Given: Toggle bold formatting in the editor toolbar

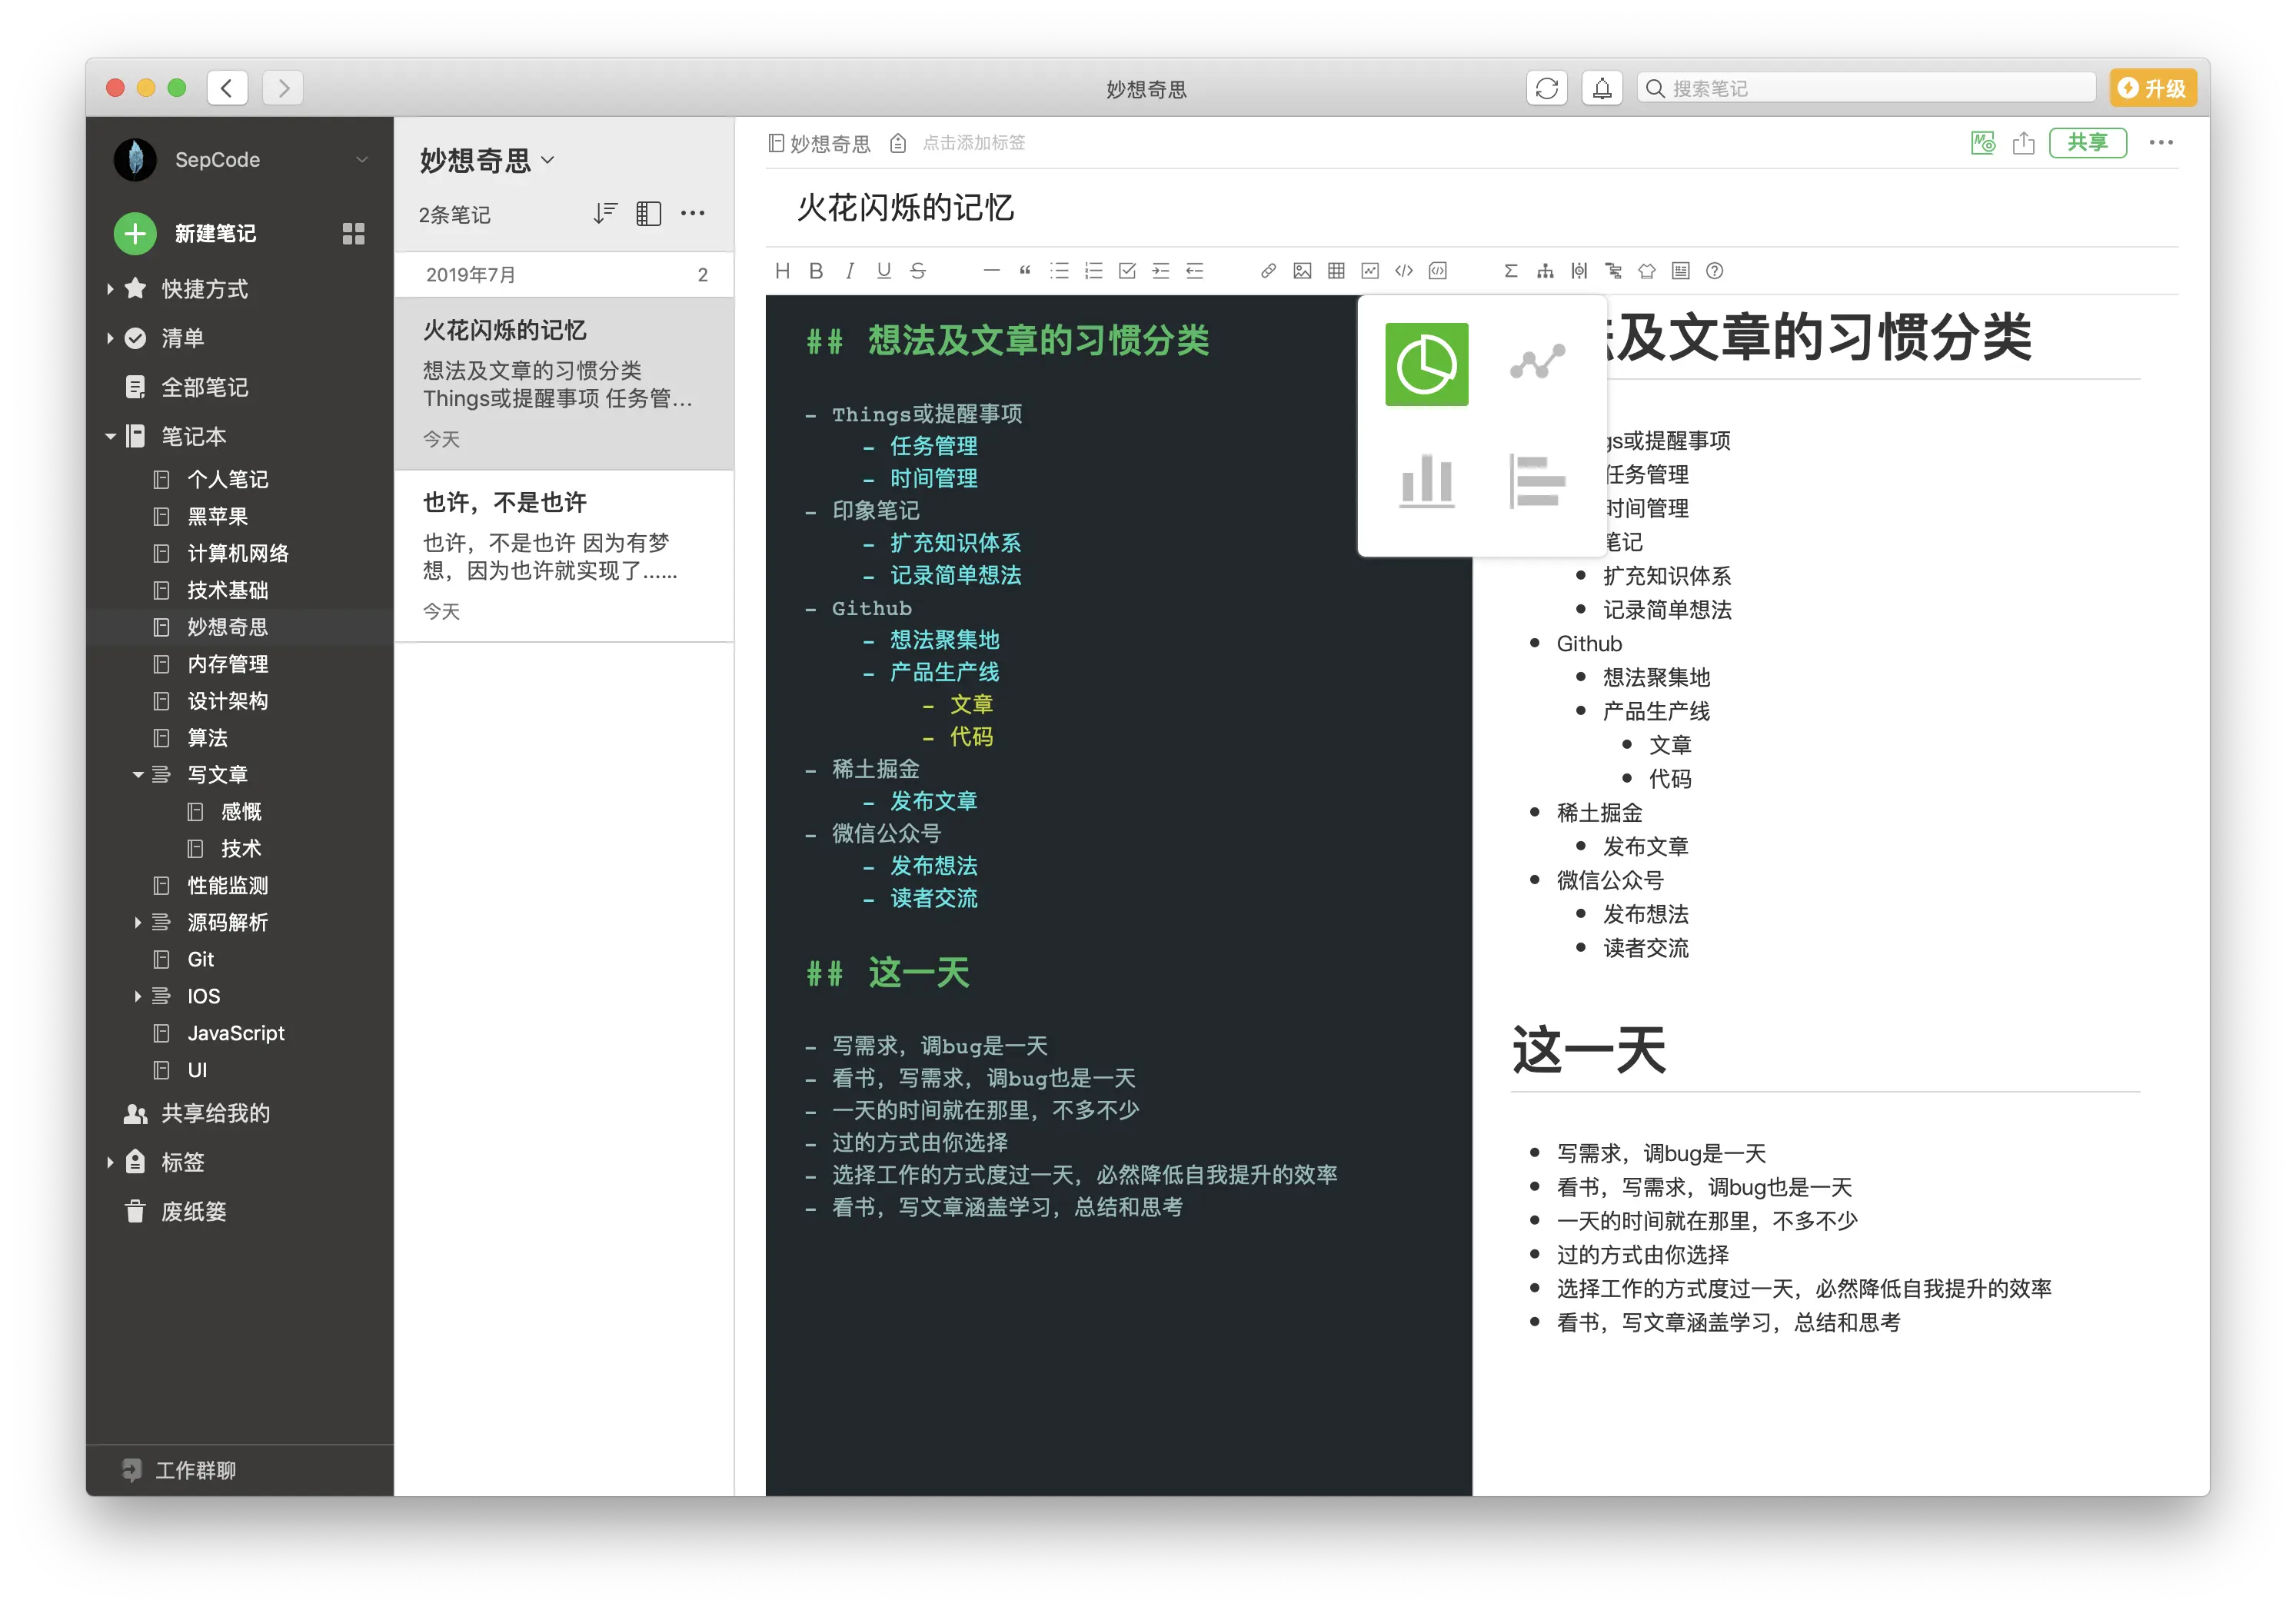Looking at the screenshot, I should 816,271.
